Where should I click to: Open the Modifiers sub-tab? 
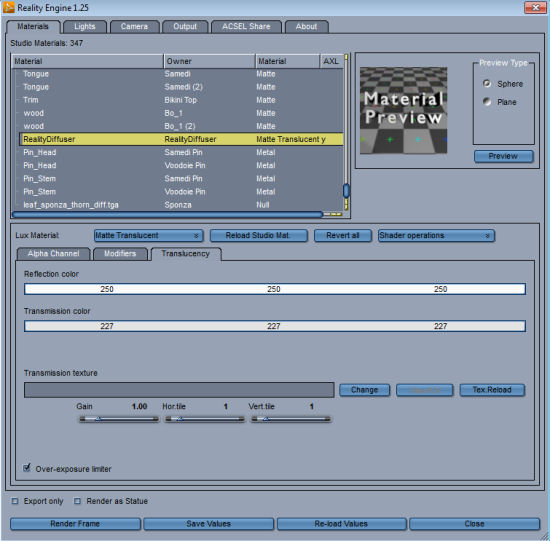[120, 254]
